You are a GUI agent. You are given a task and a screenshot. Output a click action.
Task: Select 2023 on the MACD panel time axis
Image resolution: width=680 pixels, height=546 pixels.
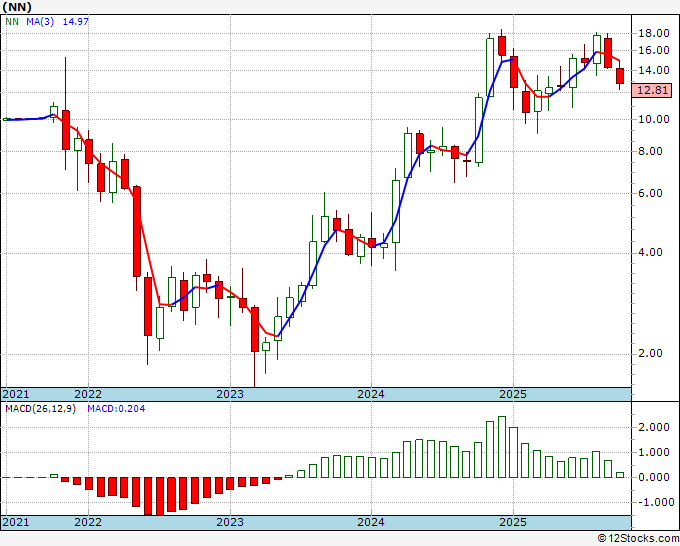click(x=229, y=522)
